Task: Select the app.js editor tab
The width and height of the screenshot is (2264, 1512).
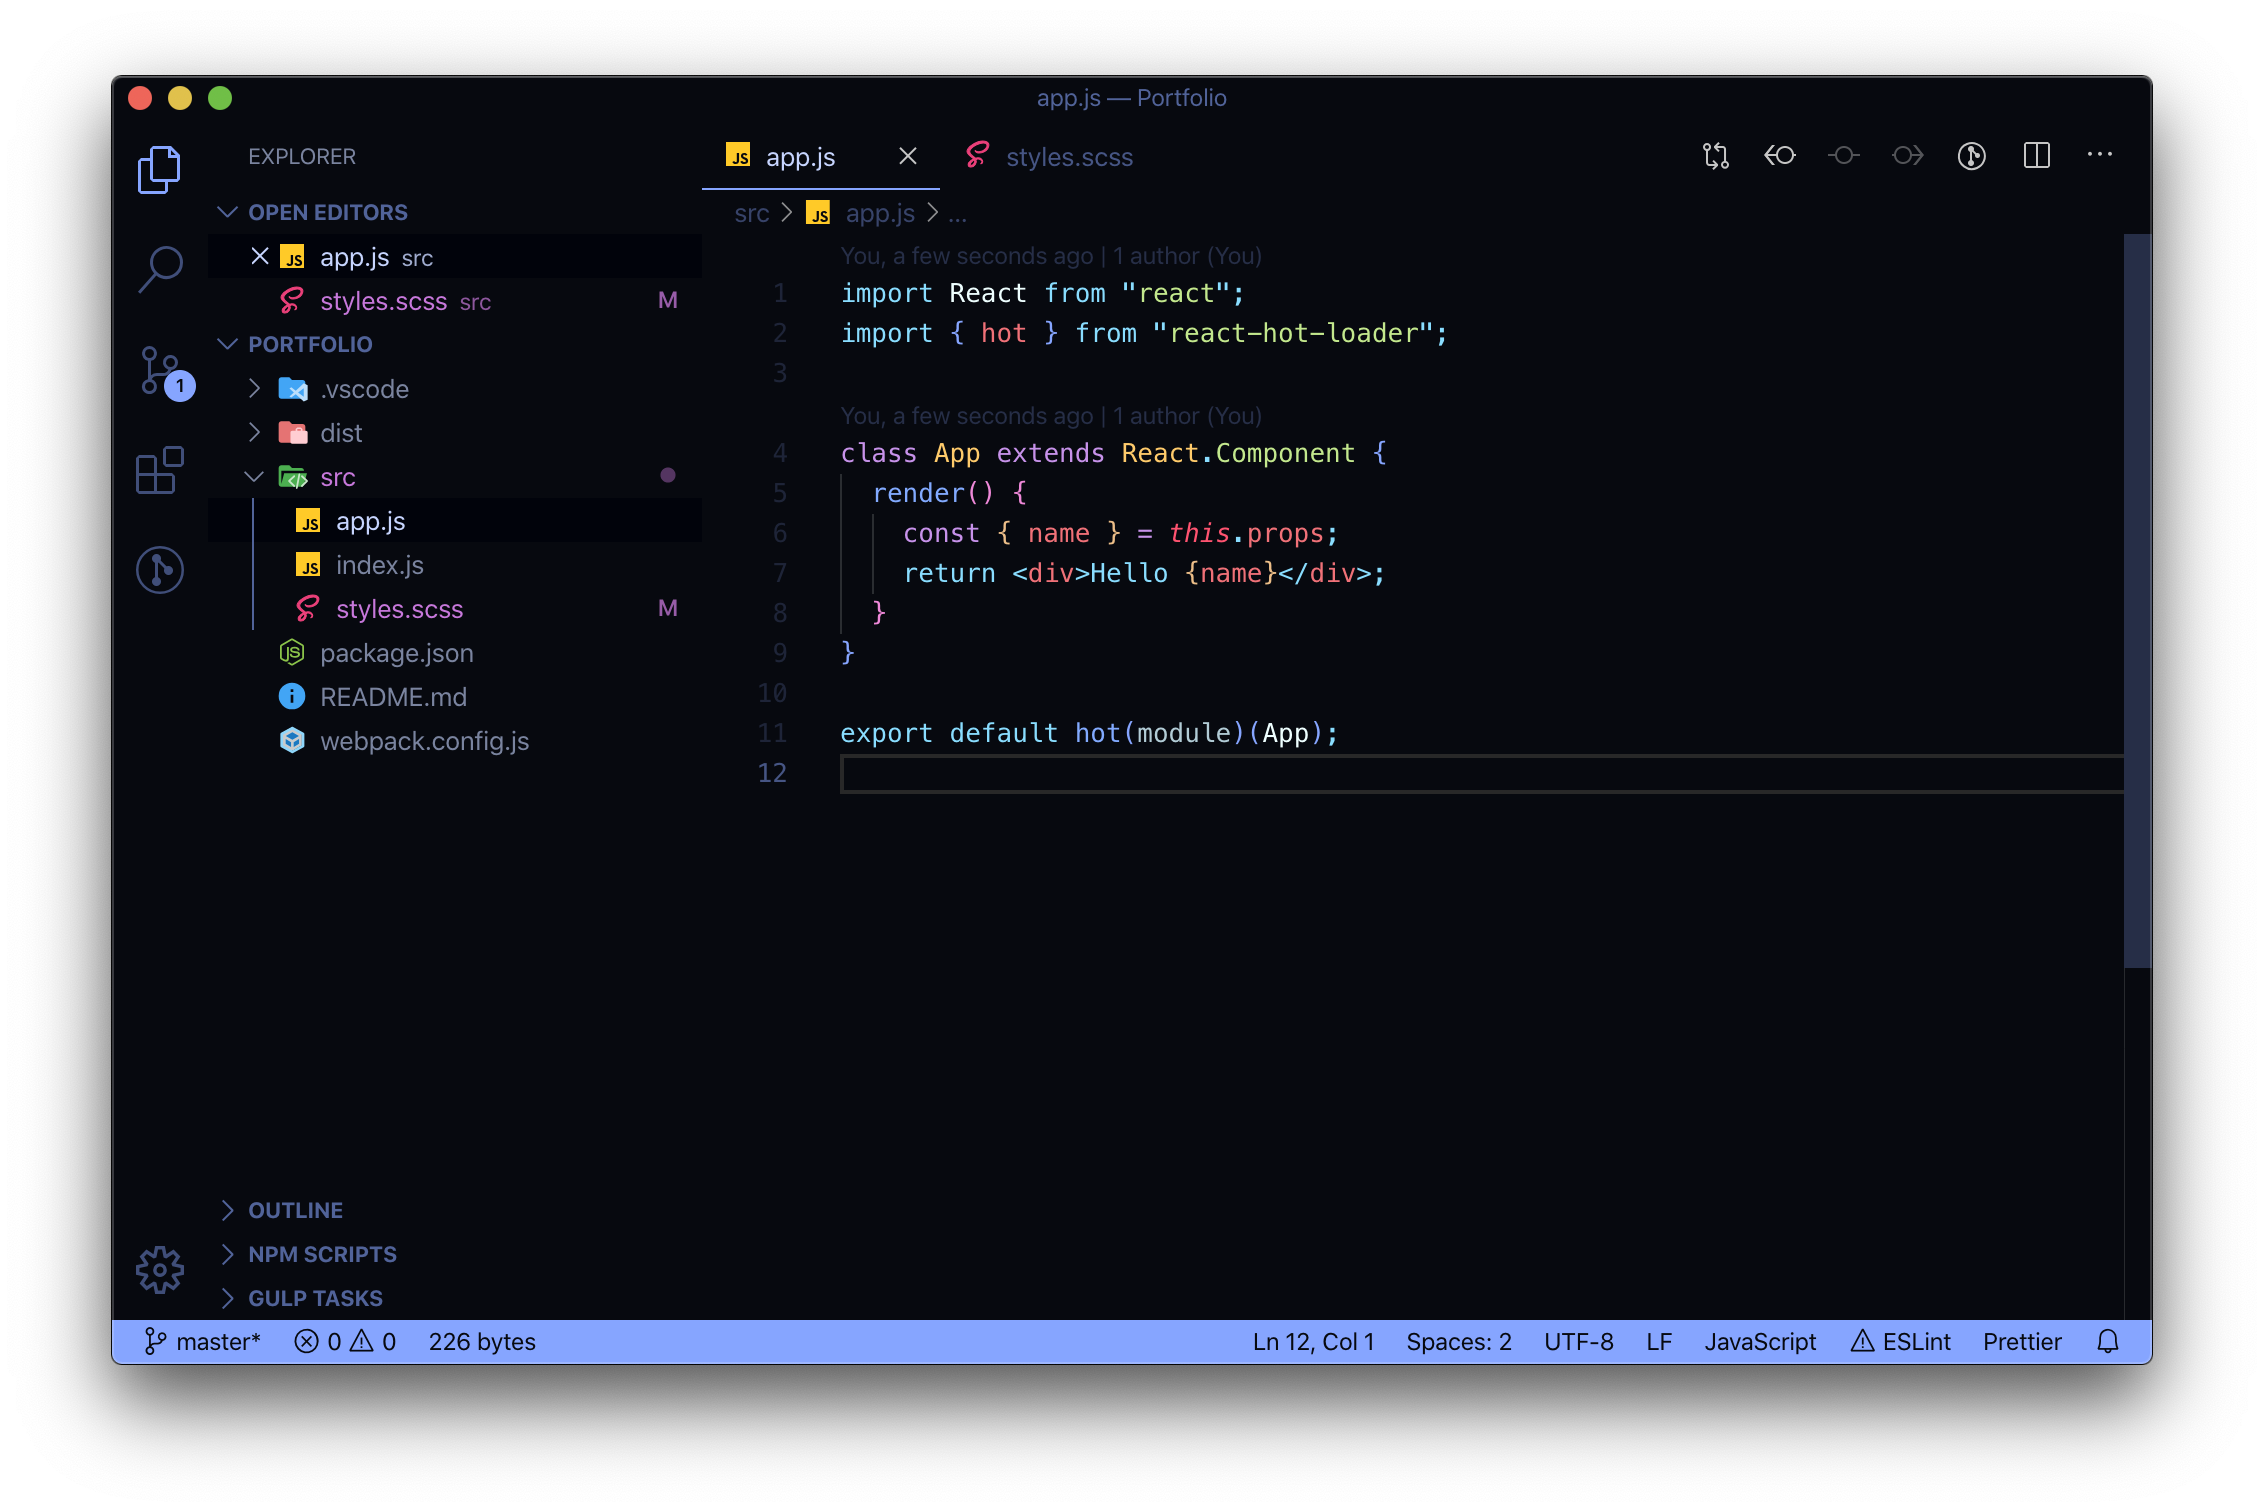Action: 799,157
